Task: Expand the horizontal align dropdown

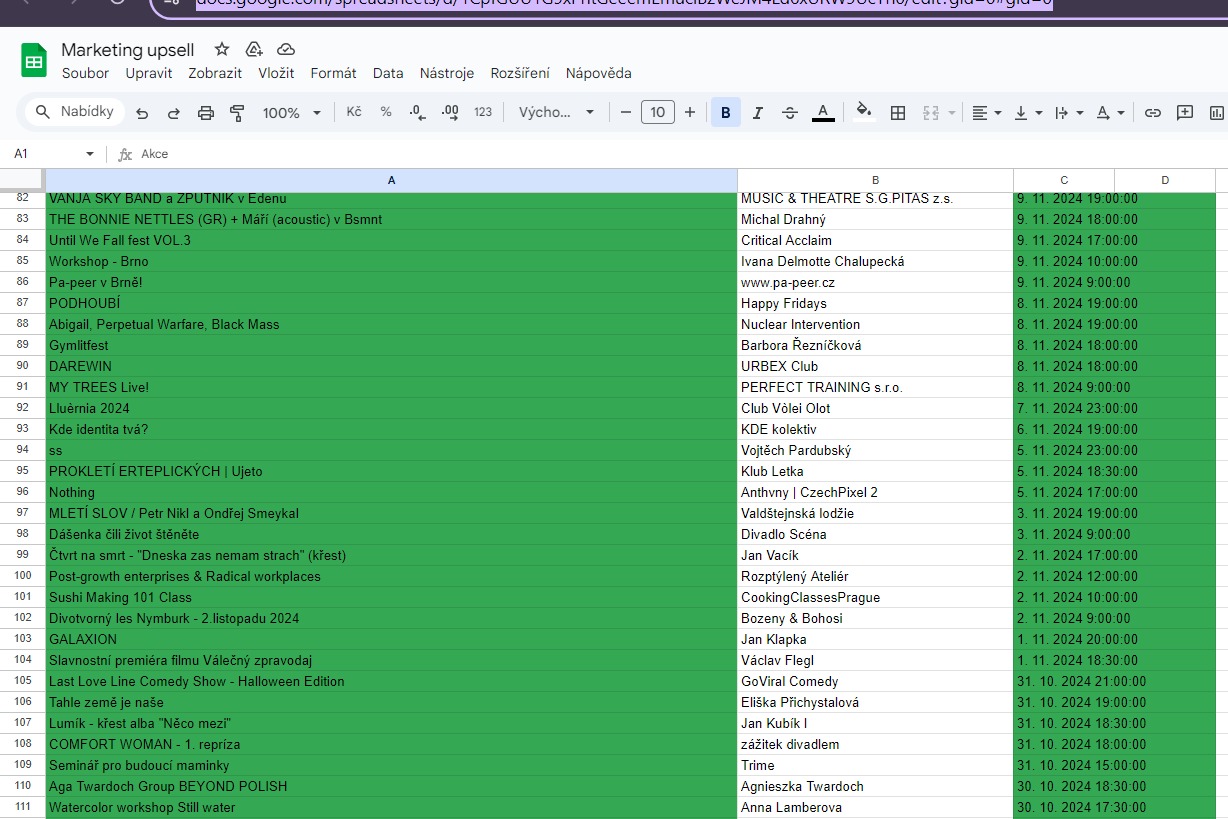Action: tap(986, 113)
